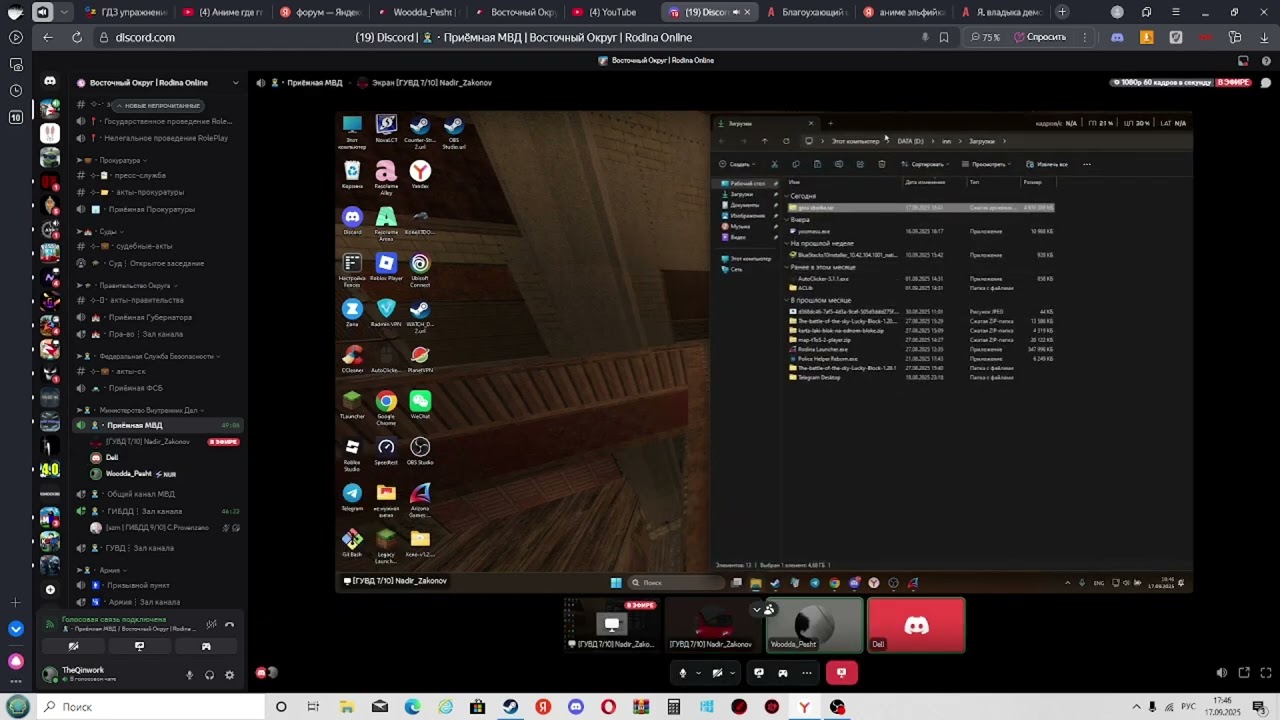Deafen audio with the headphones icon
Image resolution: width=1280 pixels, height=720 pixels.
[209, 675]
